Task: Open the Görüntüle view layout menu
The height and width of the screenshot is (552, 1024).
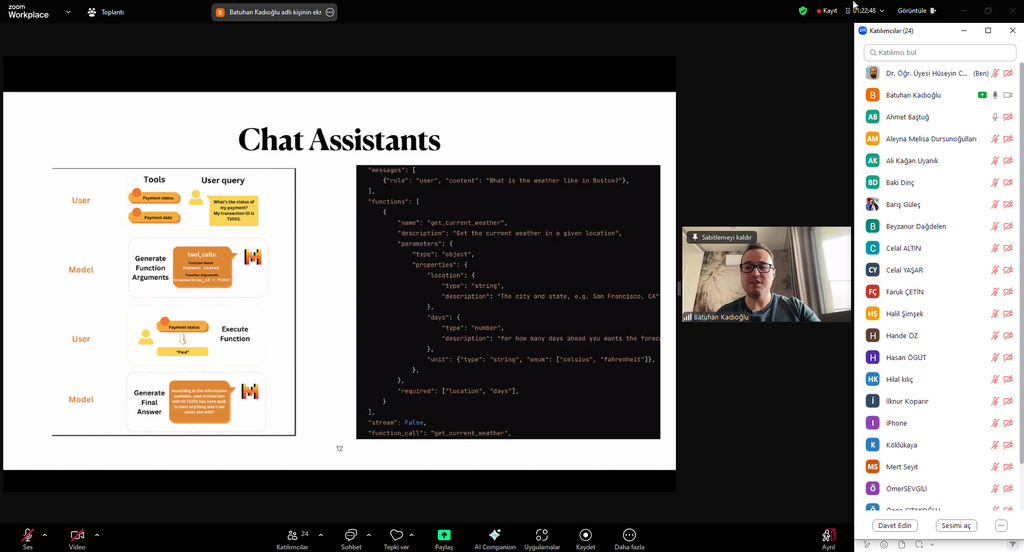Action: [917, 10]
